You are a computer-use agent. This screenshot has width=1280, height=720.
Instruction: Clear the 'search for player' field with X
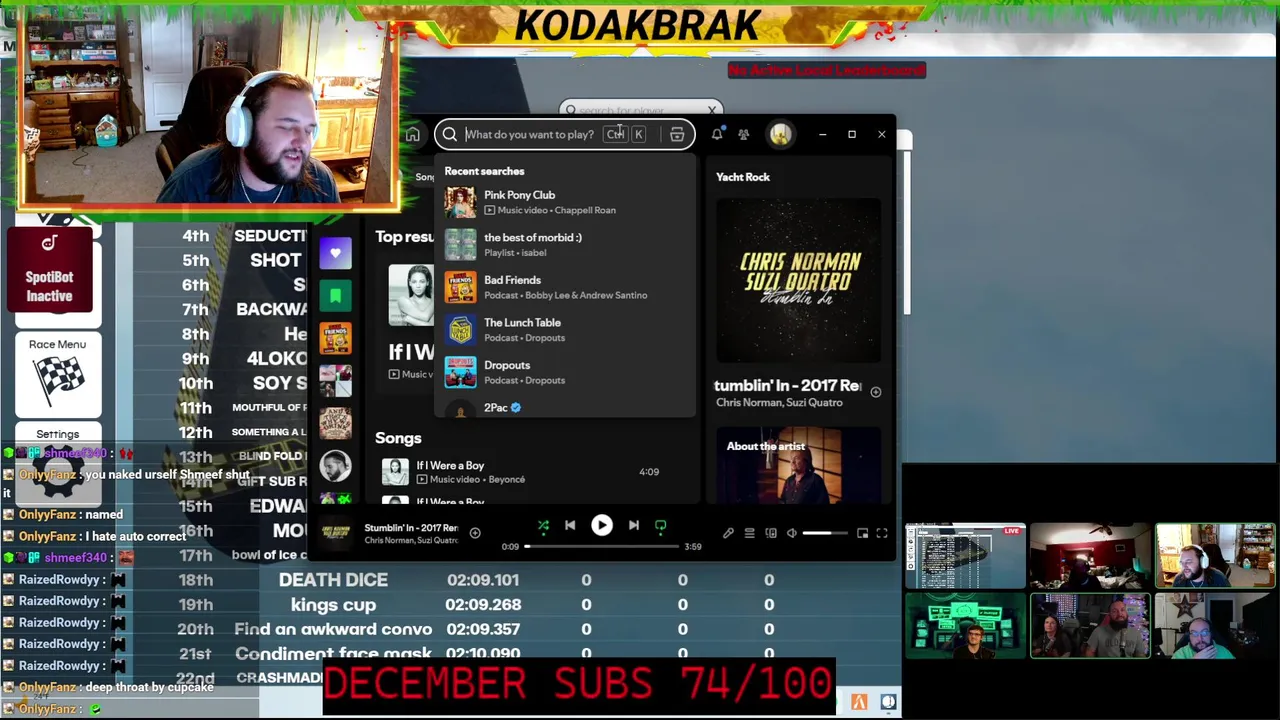pos(712,110)
